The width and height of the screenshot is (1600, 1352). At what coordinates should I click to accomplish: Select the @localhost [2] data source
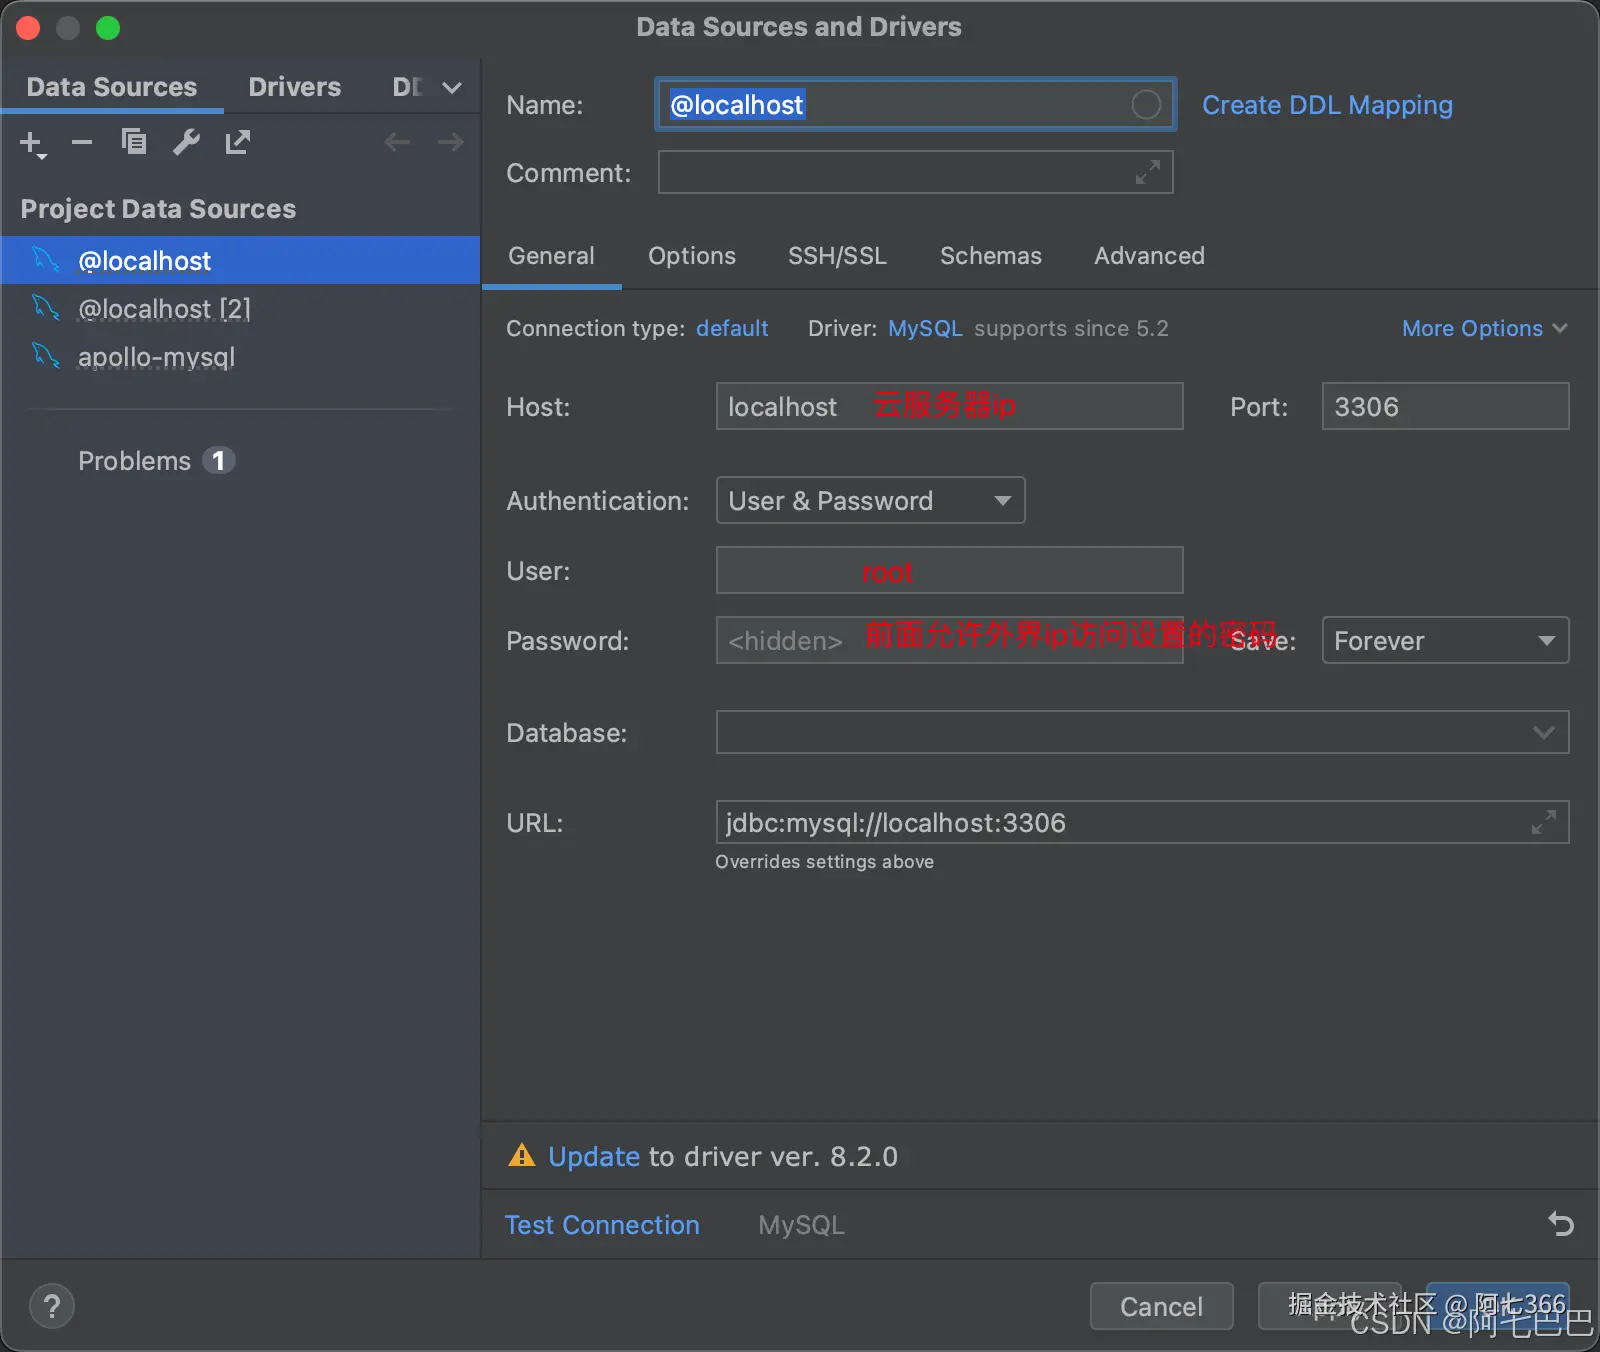pos(240,308)
